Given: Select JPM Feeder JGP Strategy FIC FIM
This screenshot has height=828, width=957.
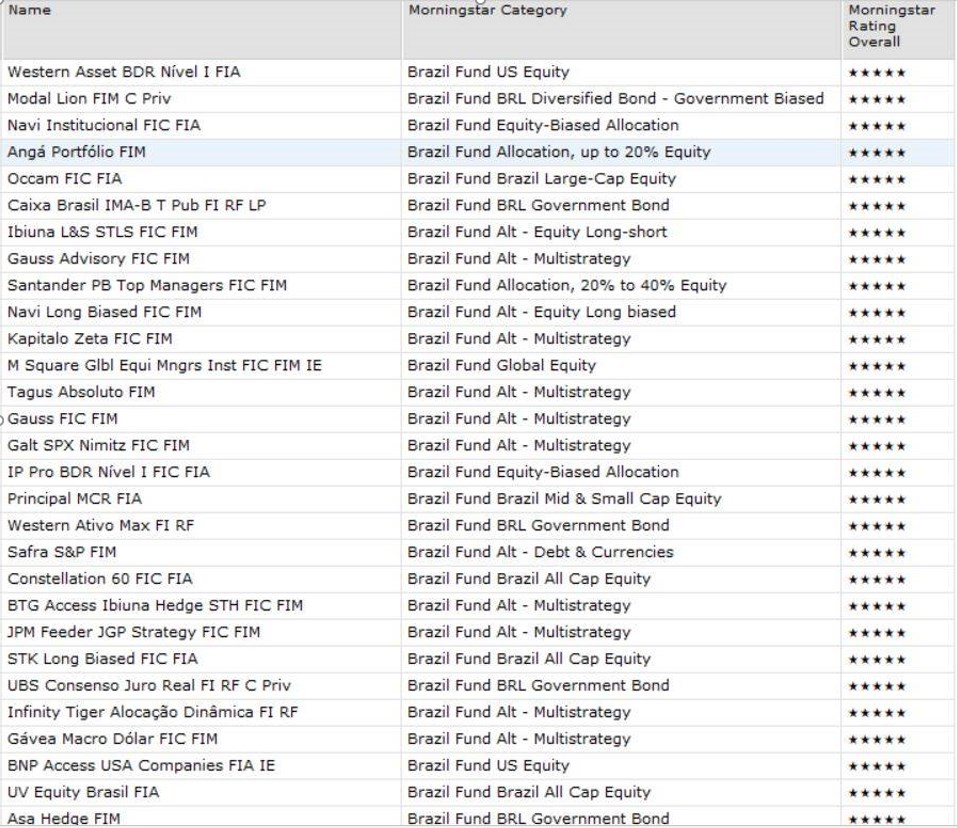Looking at the screenshot, I should pyautogui.click(x=133, y=632).
